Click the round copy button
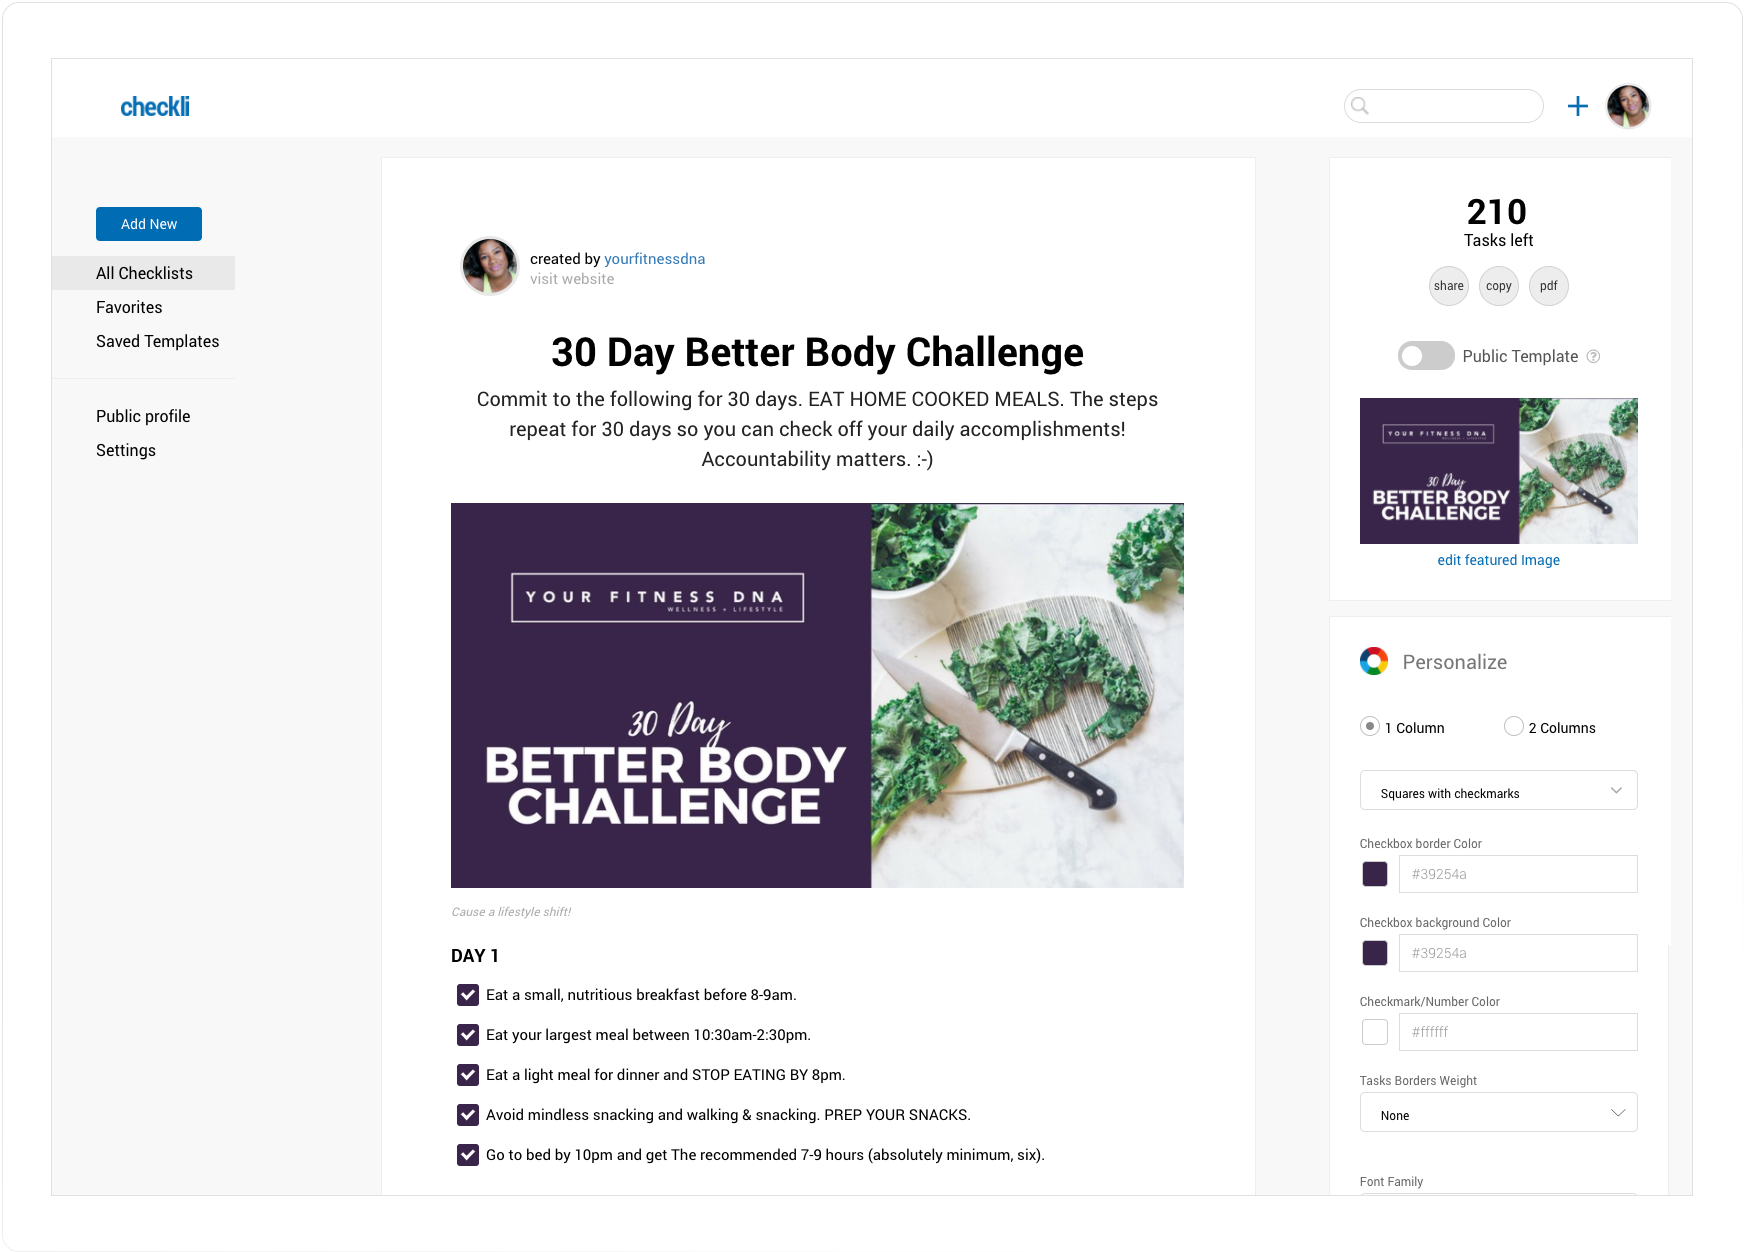 point(1498,286)
